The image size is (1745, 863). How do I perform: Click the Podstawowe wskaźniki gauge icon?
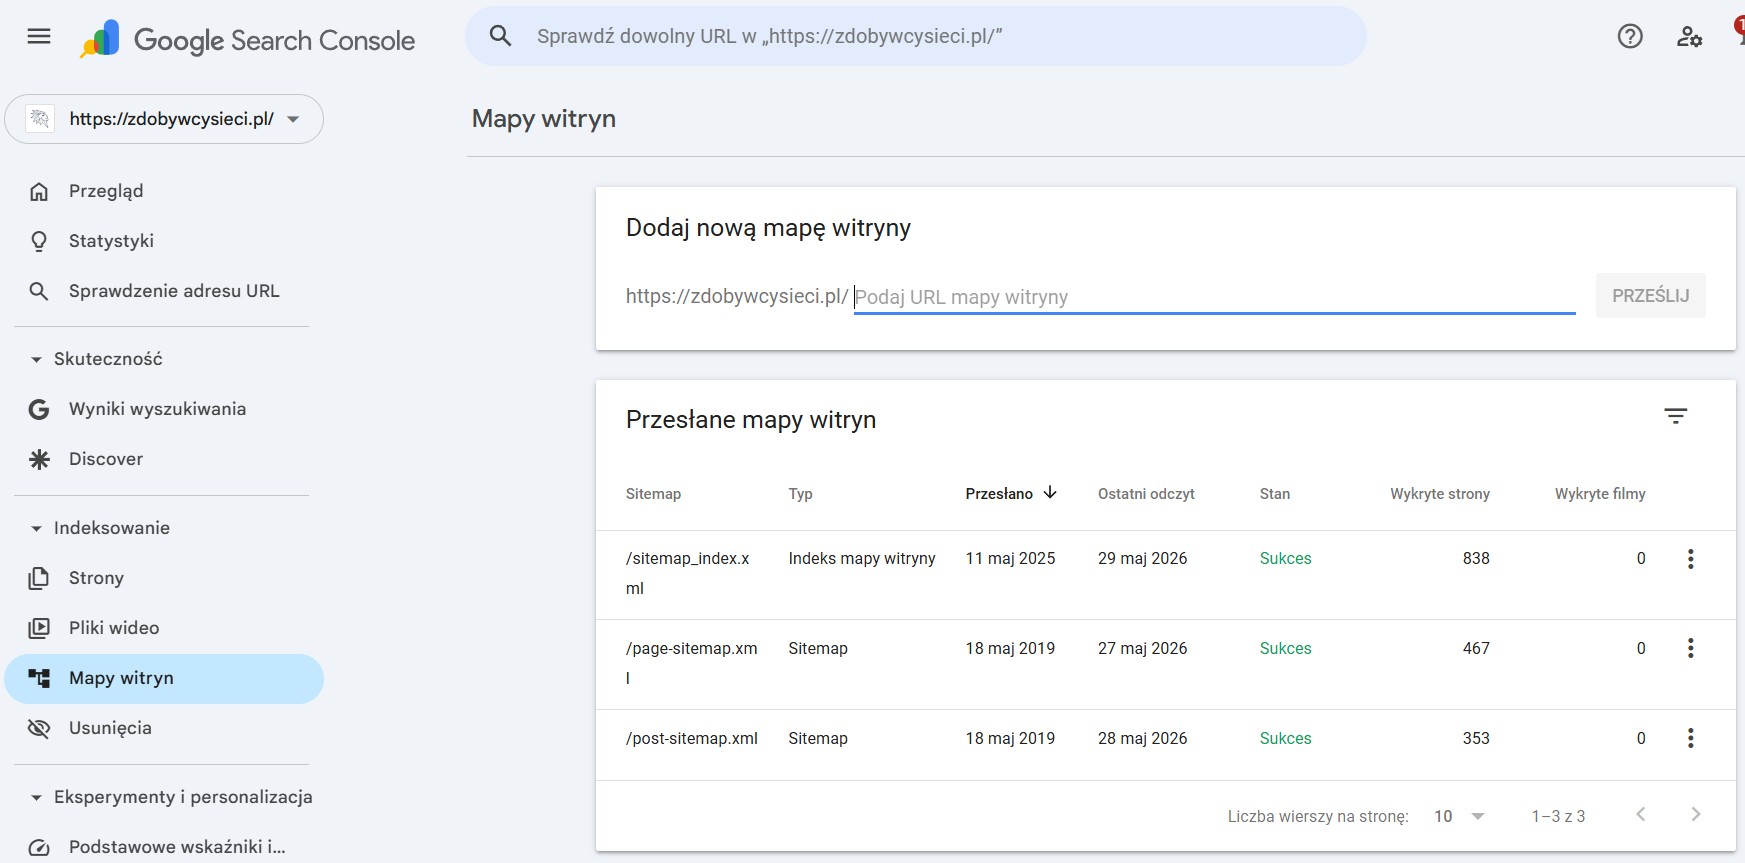pyautogui.click(x=39, y=848)
